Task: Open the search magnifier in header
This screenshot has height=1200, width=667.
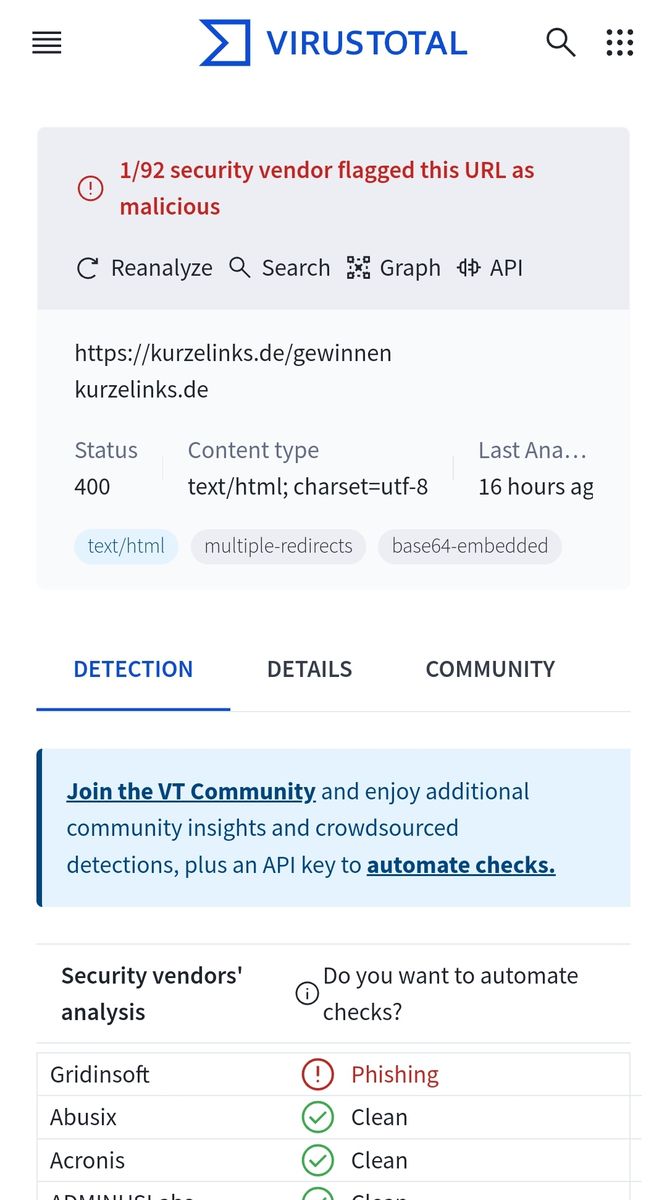Action: click(x=561, y=43)
